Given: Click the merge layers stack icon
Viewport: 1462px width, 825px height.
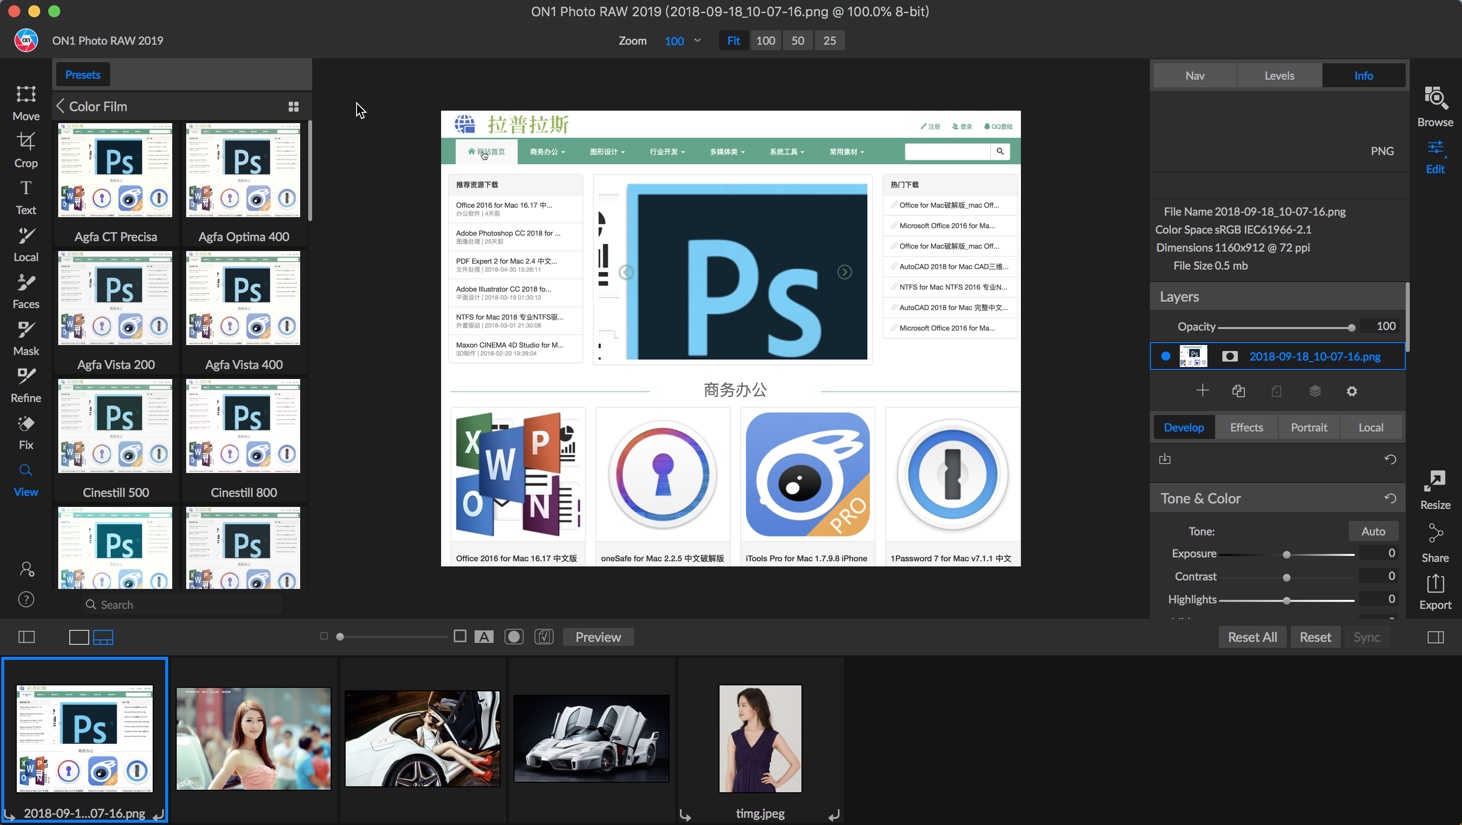Looking at the screenshot, I should coord(1315,391).
